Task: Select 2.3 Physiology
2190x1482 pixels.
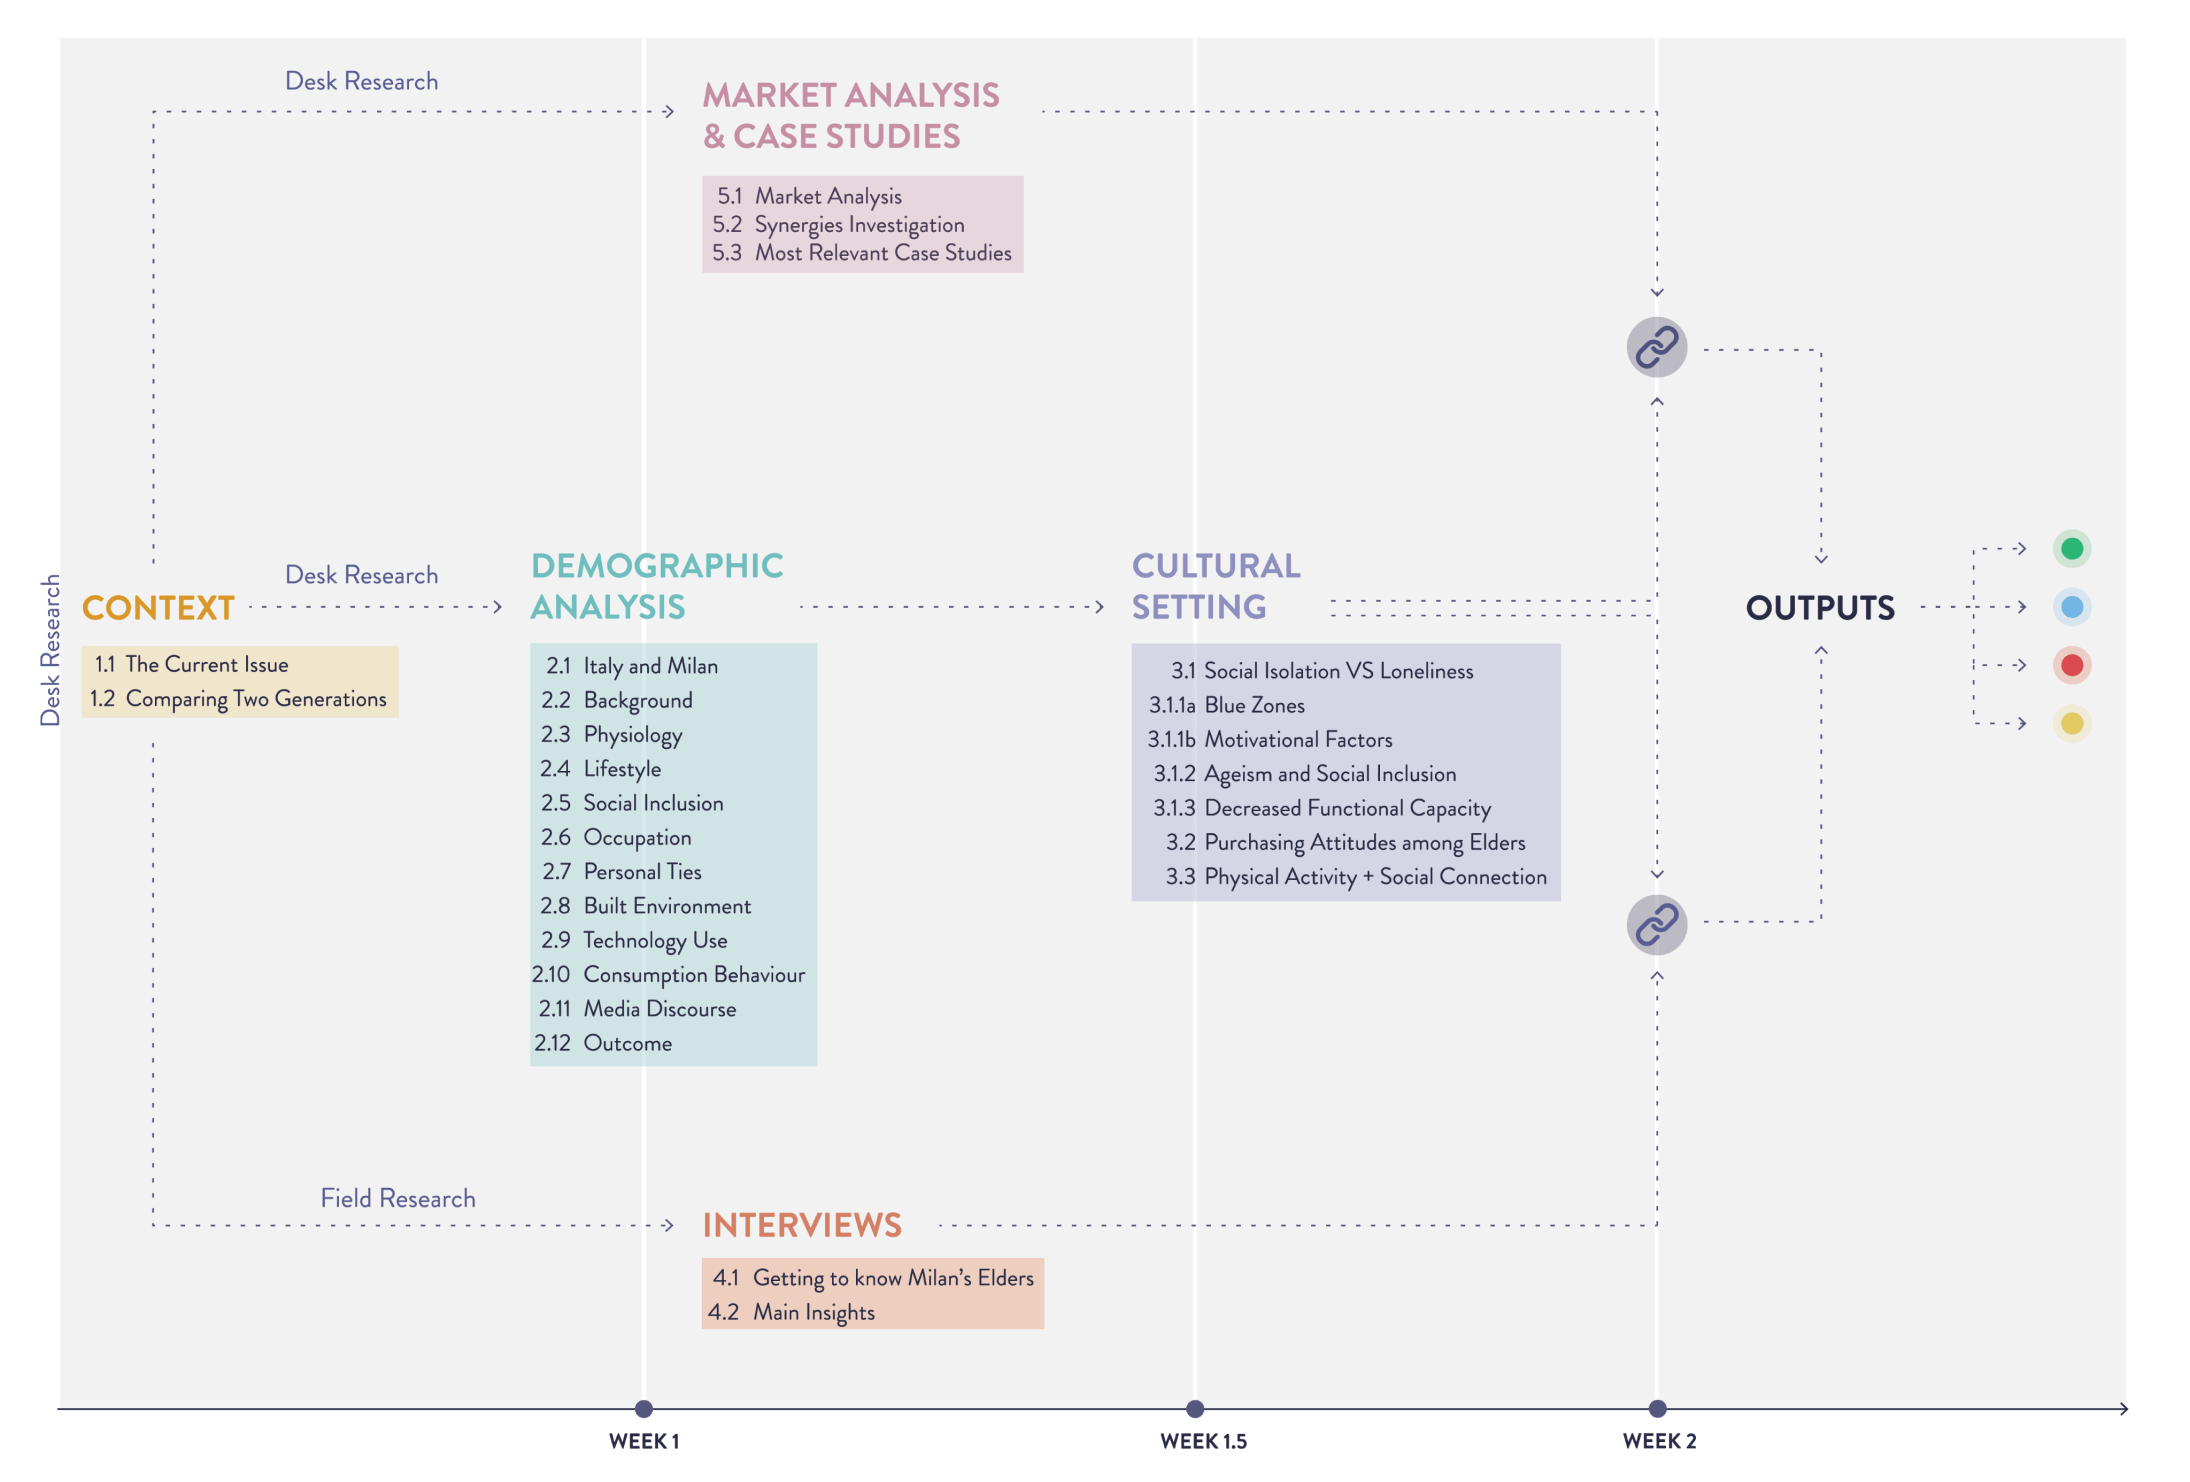Action: pos(611,734)
